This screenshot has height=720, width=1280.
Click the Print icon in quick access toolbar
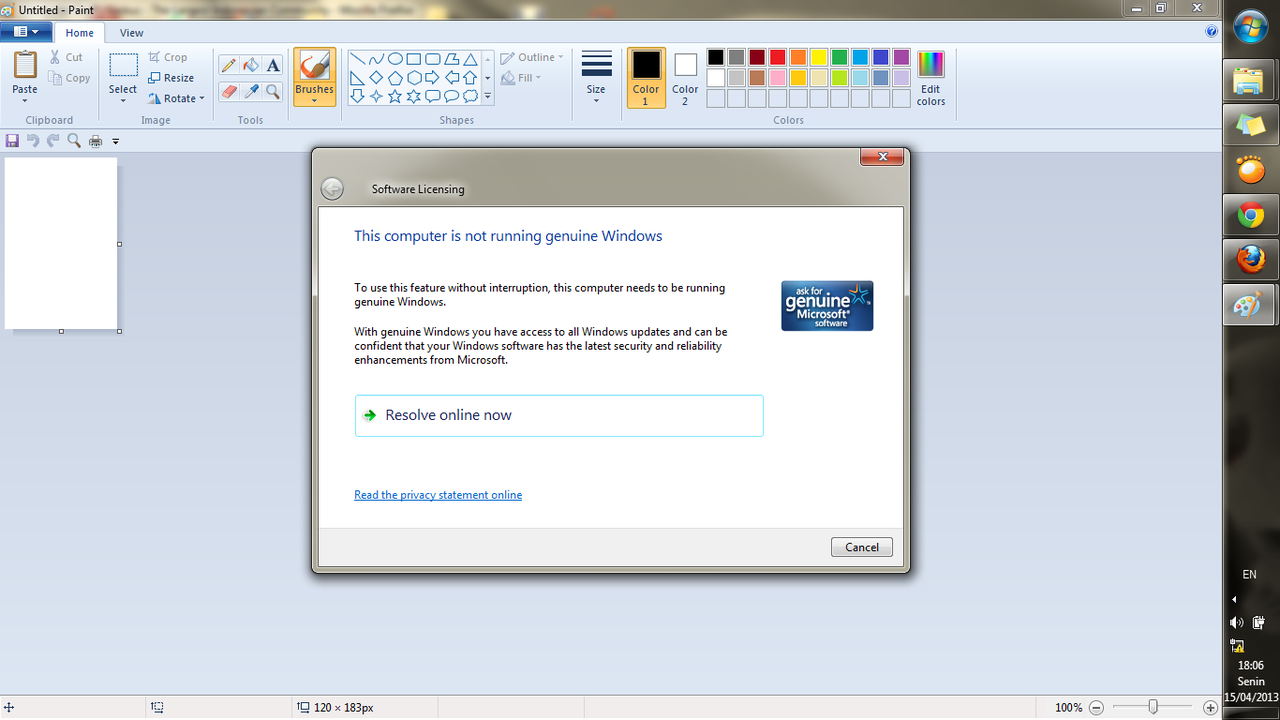(x=96, y=141)
